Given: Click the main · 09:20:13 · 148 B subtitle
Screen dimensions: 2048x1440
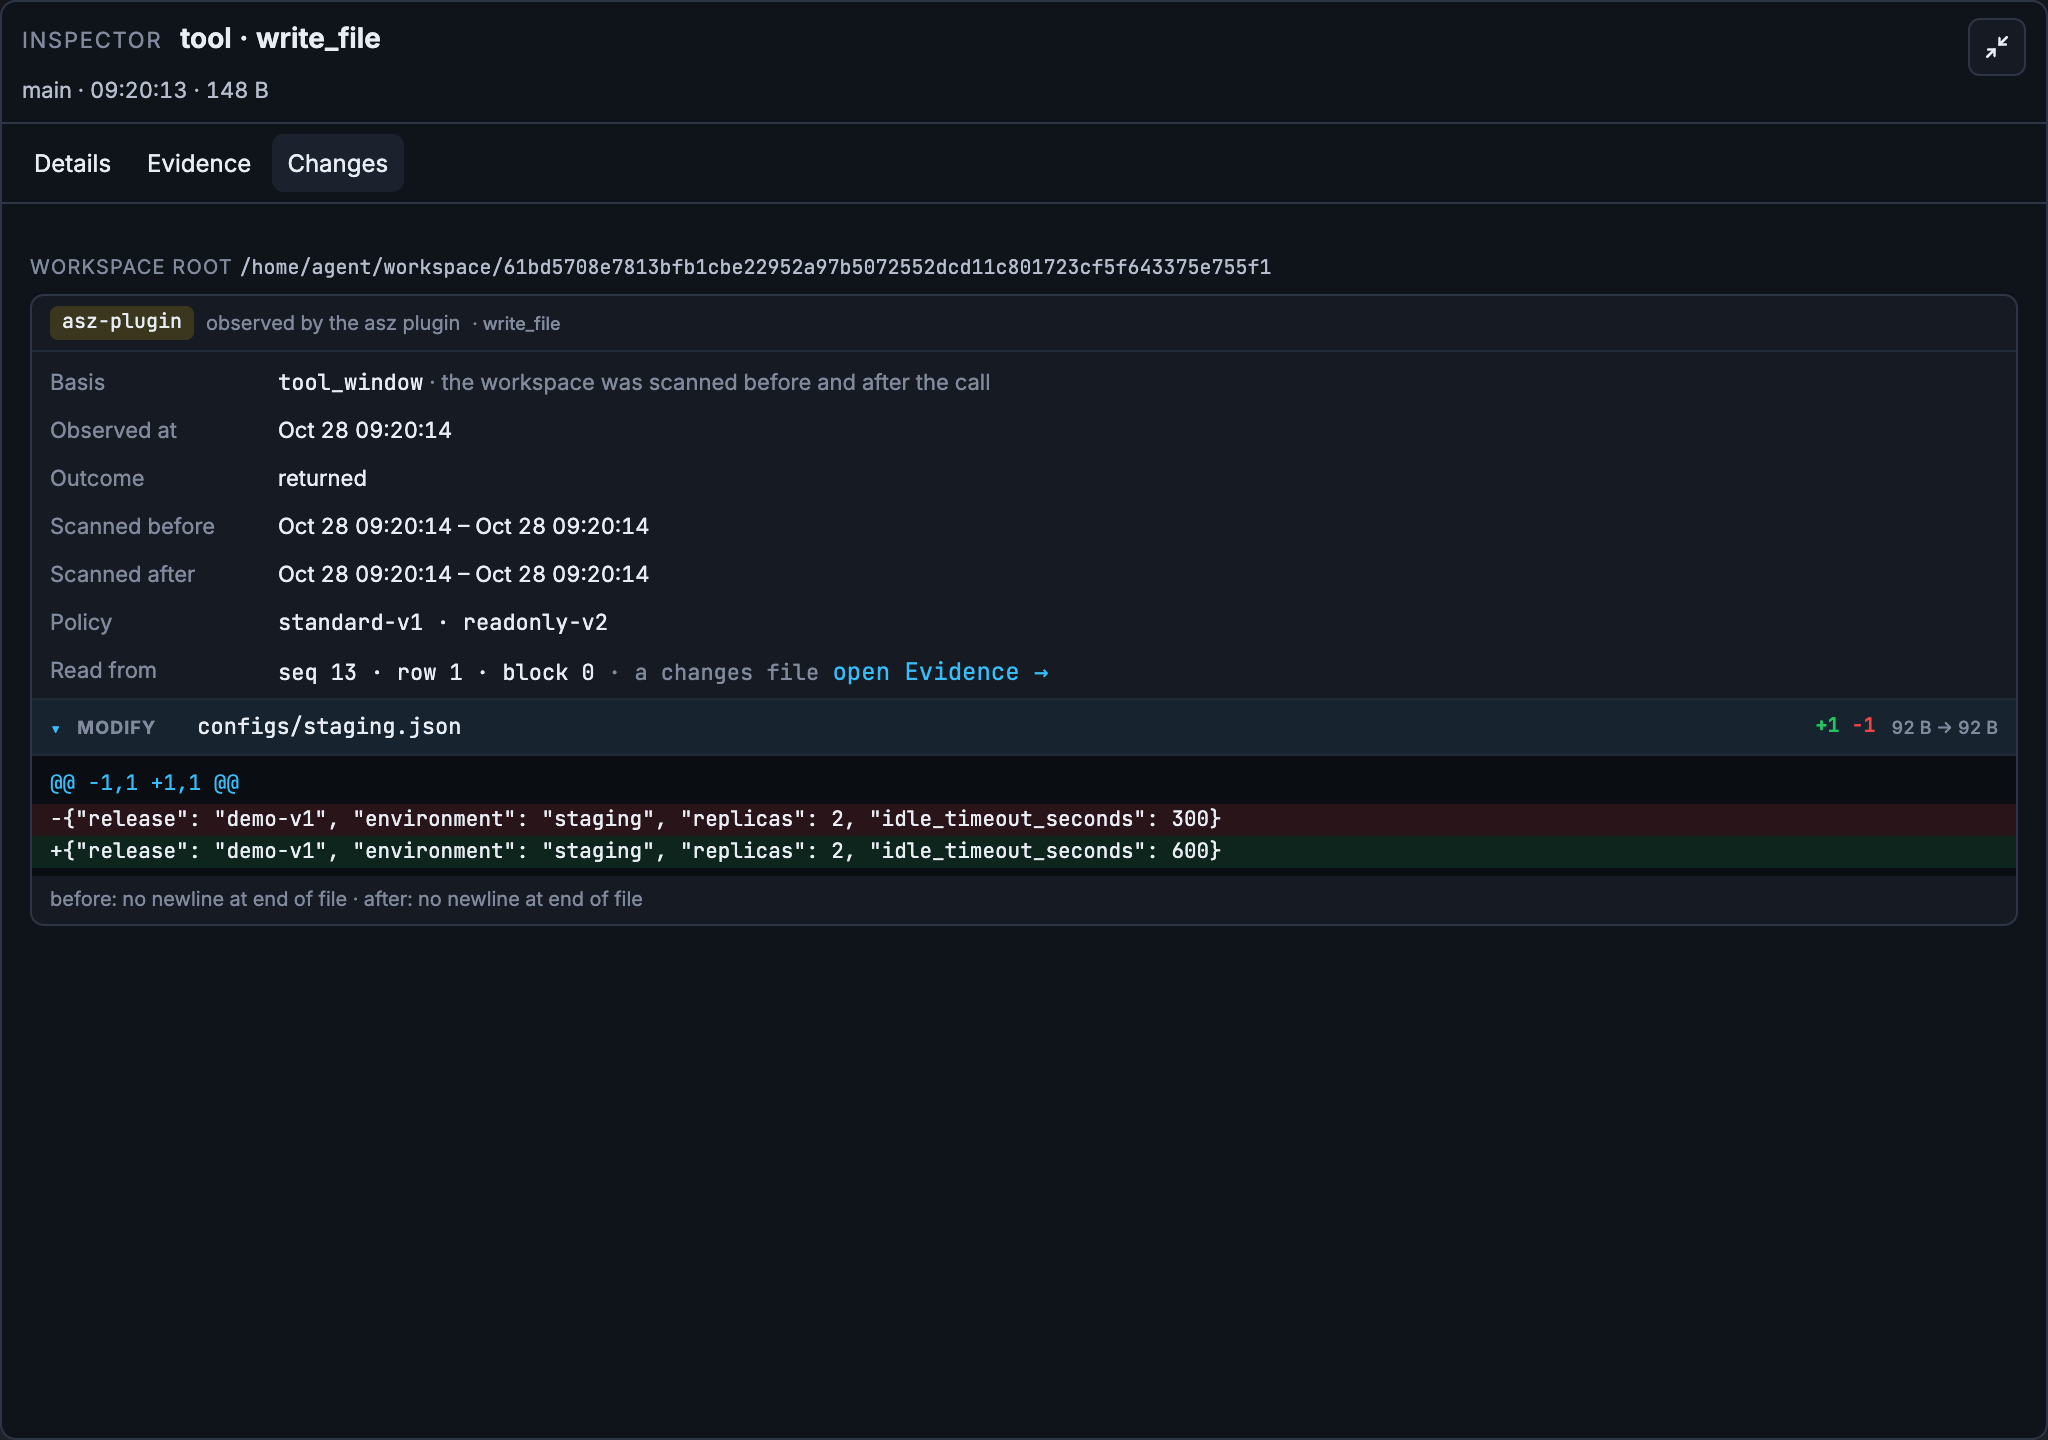Looking at the screenshot, I should pyautogui.click(x=145, y=90).
